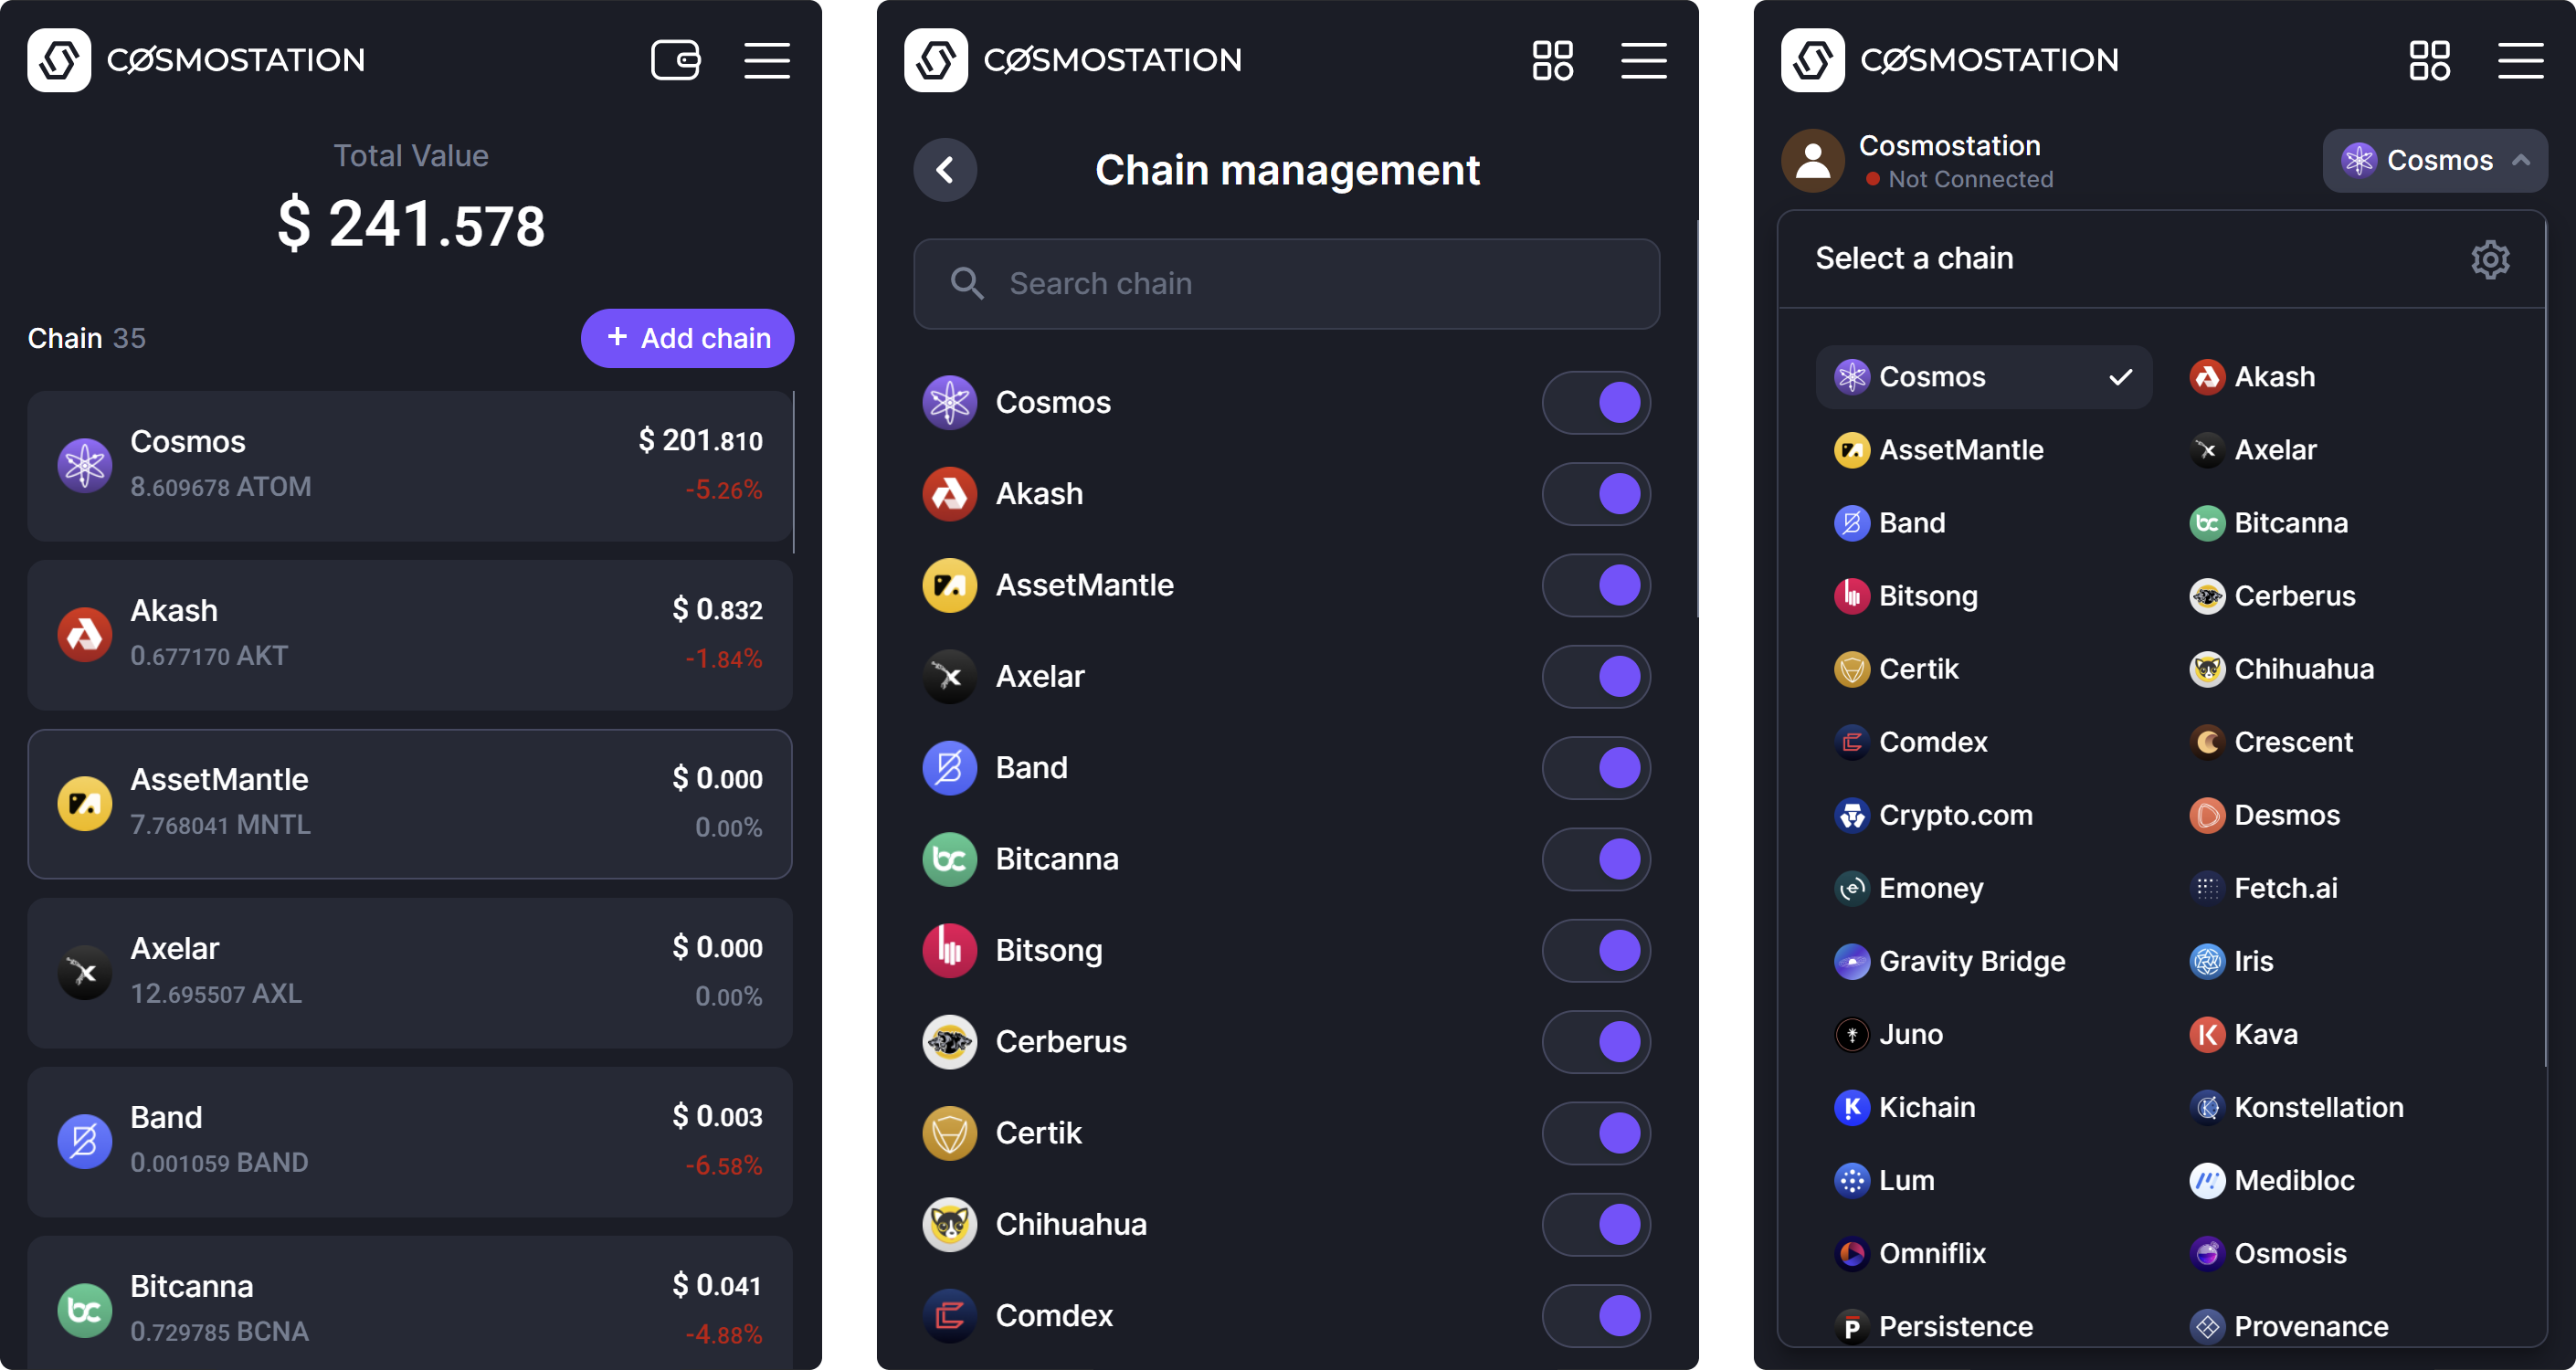
Task: Go back from Chain management
Action: (x=945, y=170)
